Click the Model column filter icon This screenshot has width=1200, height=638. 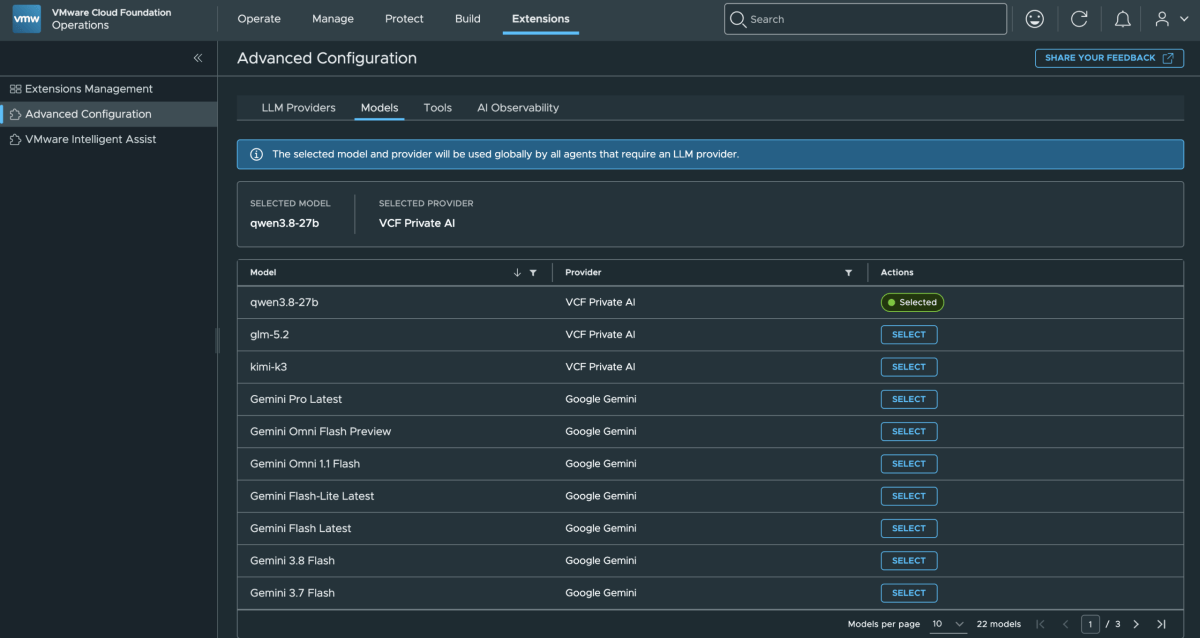[x=533, y=272]
